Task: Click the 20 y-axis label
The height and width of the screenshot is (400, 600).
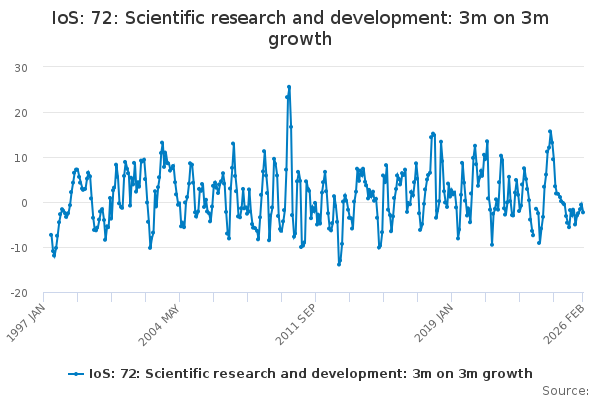Action: coord(20,112)
